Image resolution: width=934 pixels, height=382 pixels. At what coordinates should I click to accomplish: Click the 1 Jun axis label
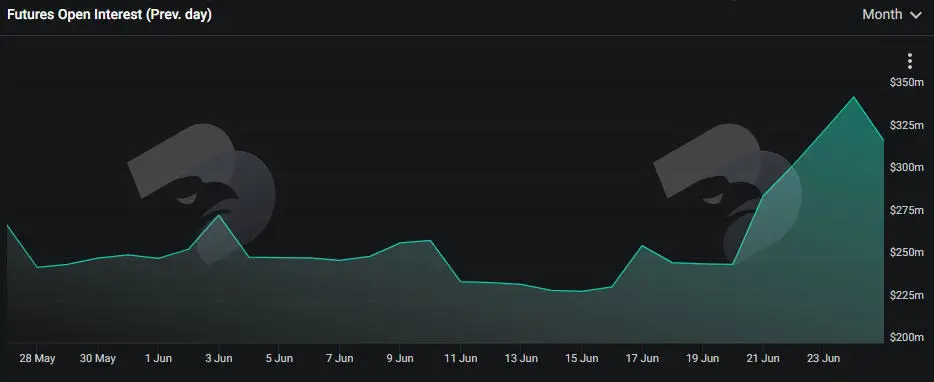(158, 358)
